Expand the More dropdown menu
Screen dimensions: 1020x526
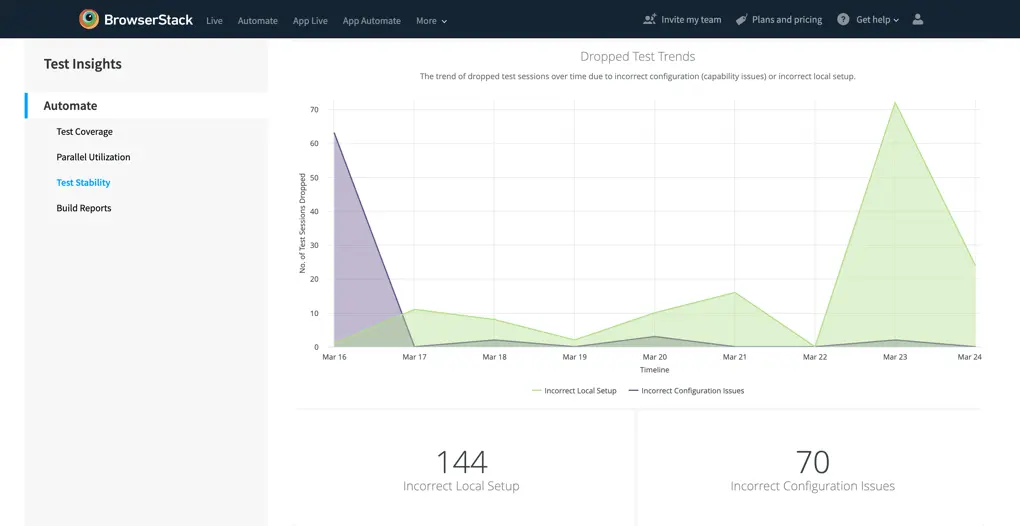(431, 21)
